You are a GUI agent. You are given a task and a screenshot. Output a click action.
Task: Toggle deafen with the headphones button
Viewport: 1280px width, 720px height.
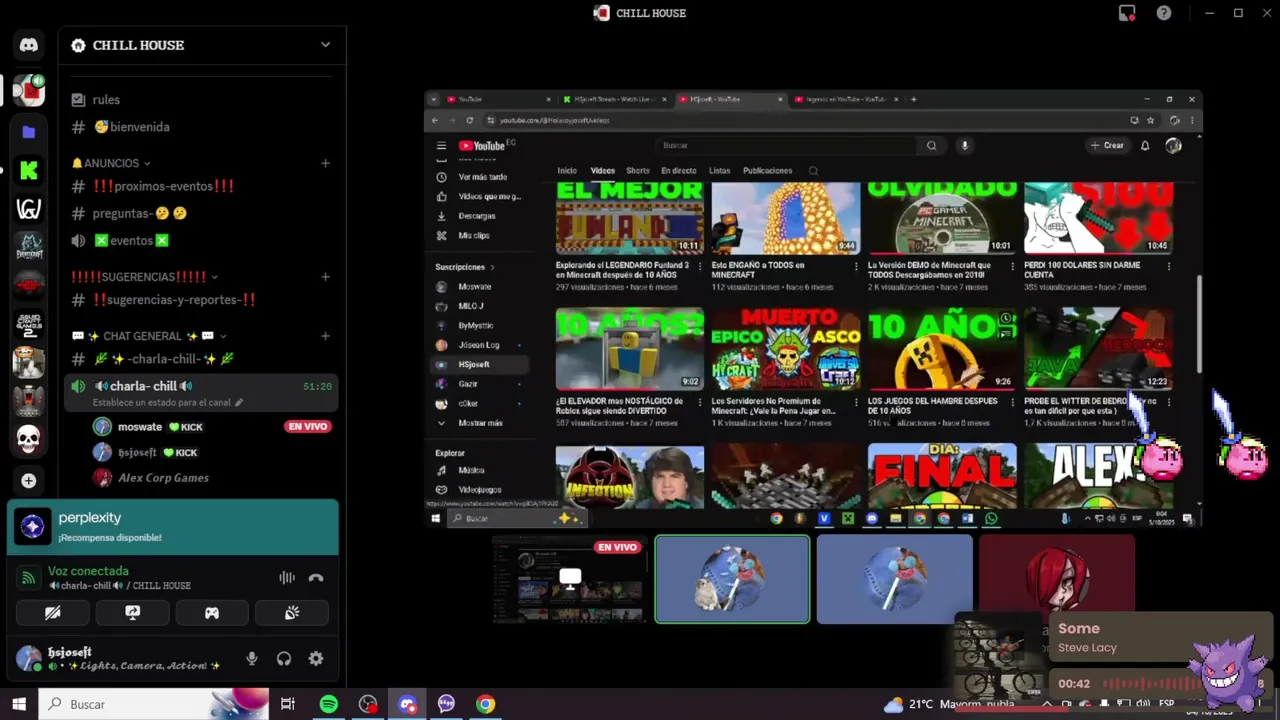[x=284, y=659]
